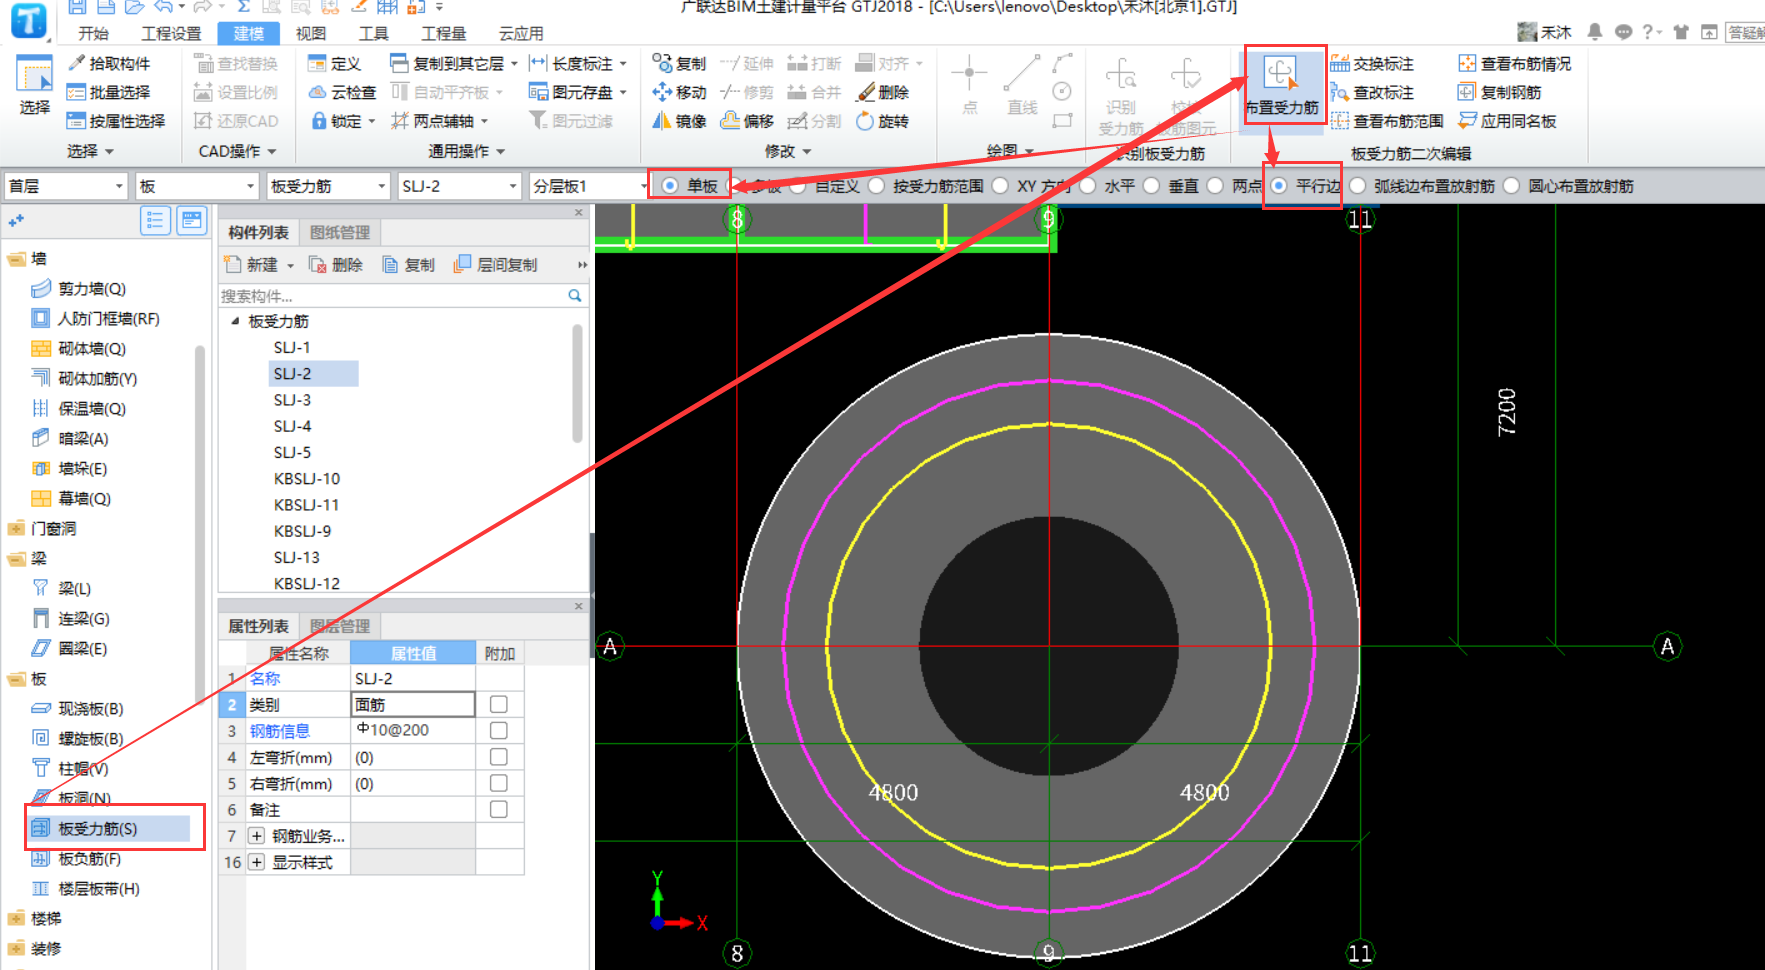Select the 圆心布置放射筋 radio button
1765x970 pixels.
pos(1511,186)
